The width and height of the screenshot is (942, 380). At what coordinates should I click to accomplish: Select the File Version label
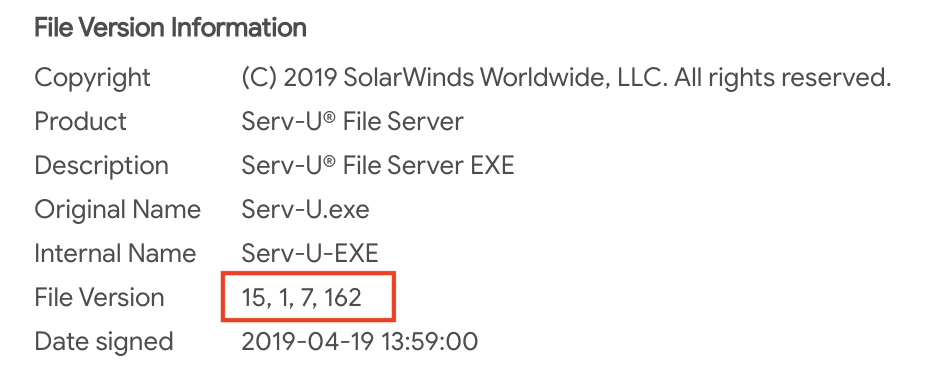(x=99, y=297)
